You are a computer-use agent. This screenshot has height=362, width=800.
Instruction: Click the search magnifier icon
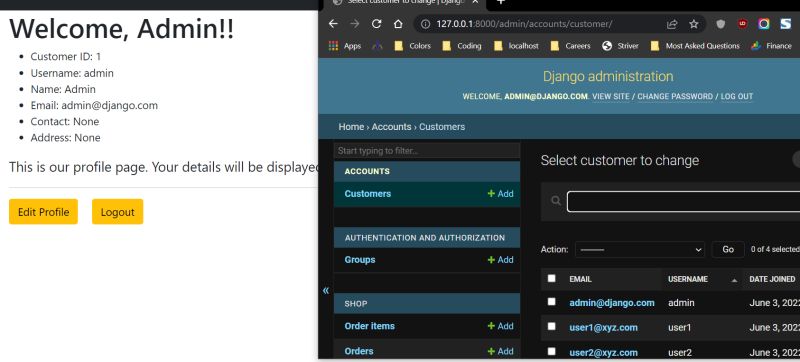tap(556, 201)
